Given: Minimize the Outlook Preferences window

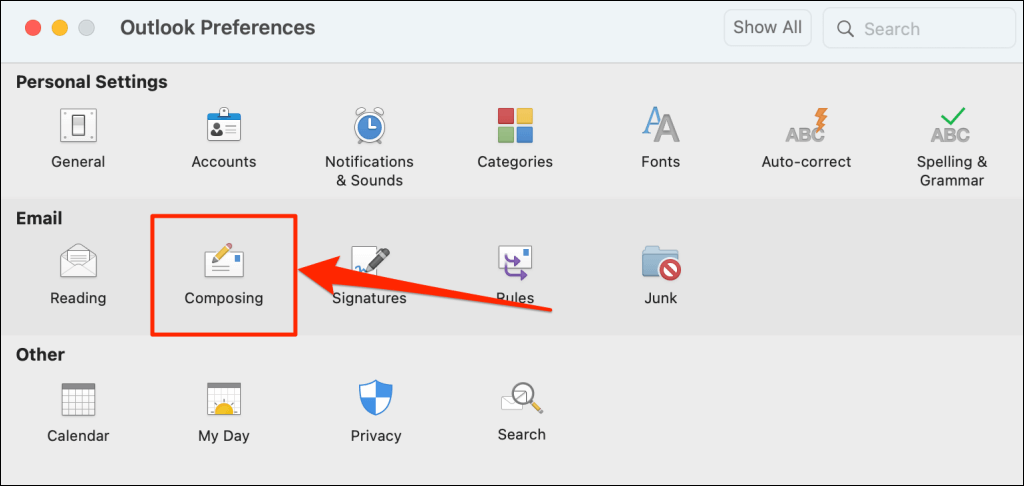Looking at the screenshot, I should [59, 28].
